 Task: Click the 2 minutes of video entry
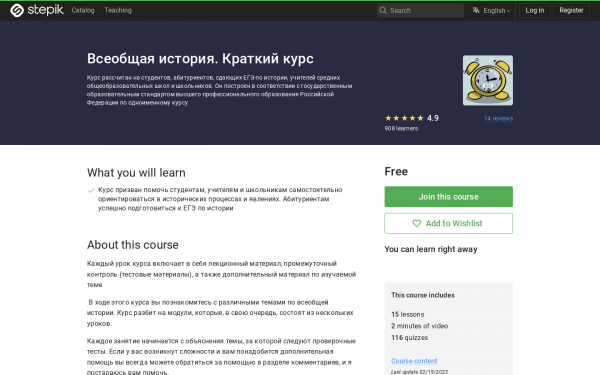click(419, 326)
